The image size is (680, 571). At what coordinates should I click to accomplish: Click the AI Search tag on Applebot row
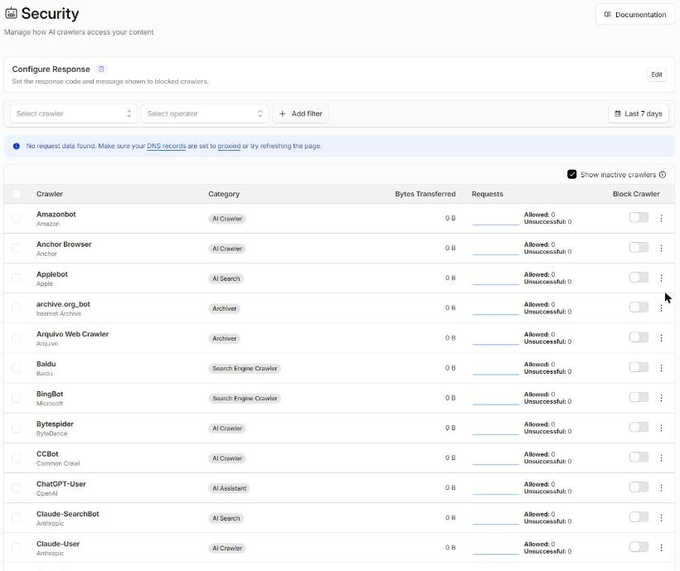click(226, 278)
